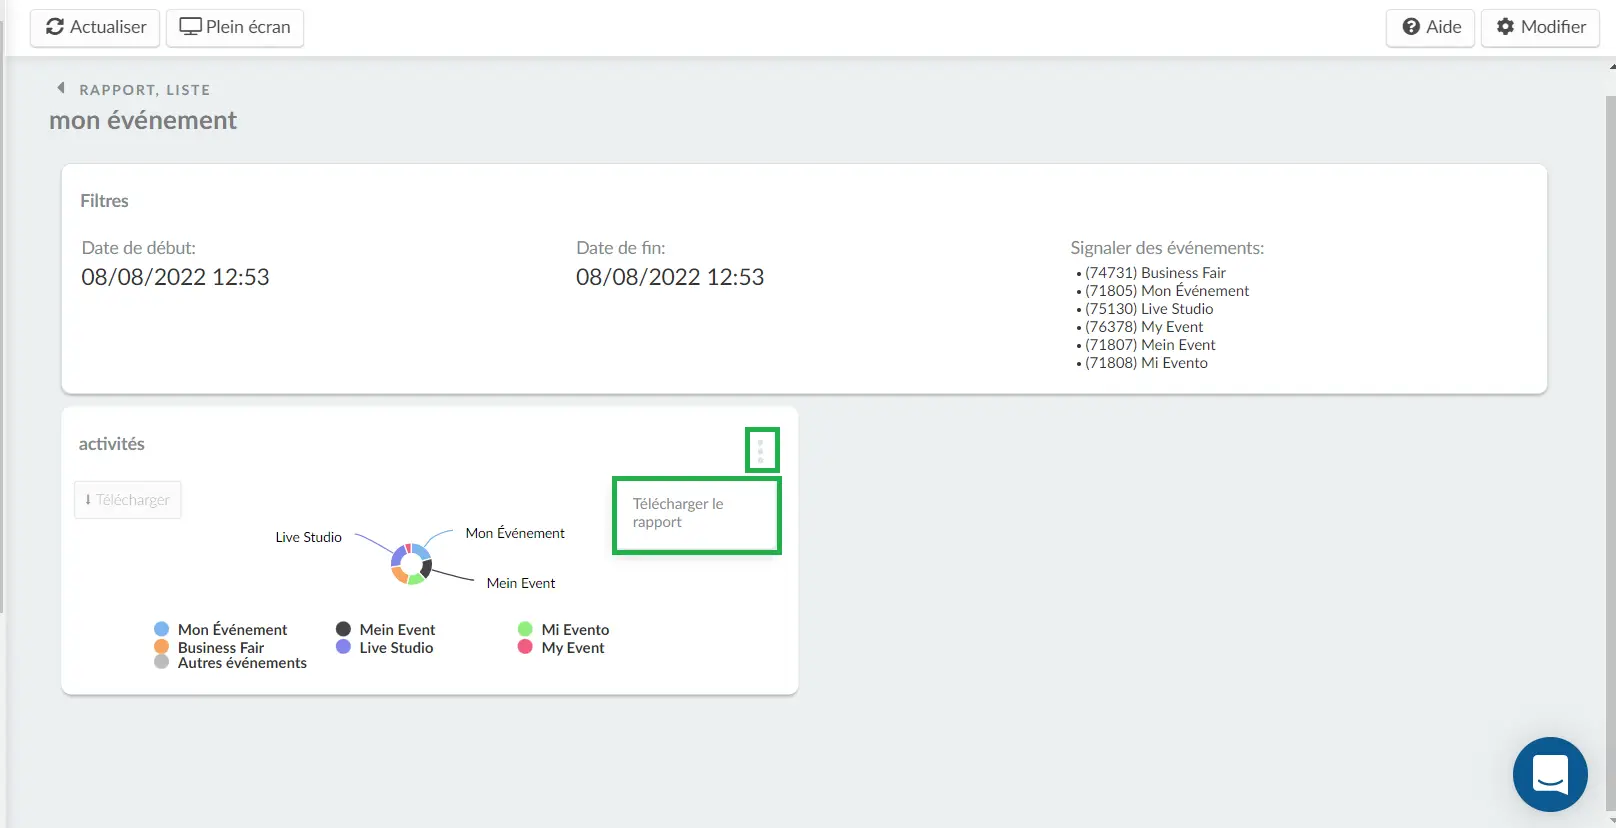1616x828 pixels.
Task: Click the page vertical scrollbar
Action: tap(1610, 452)
